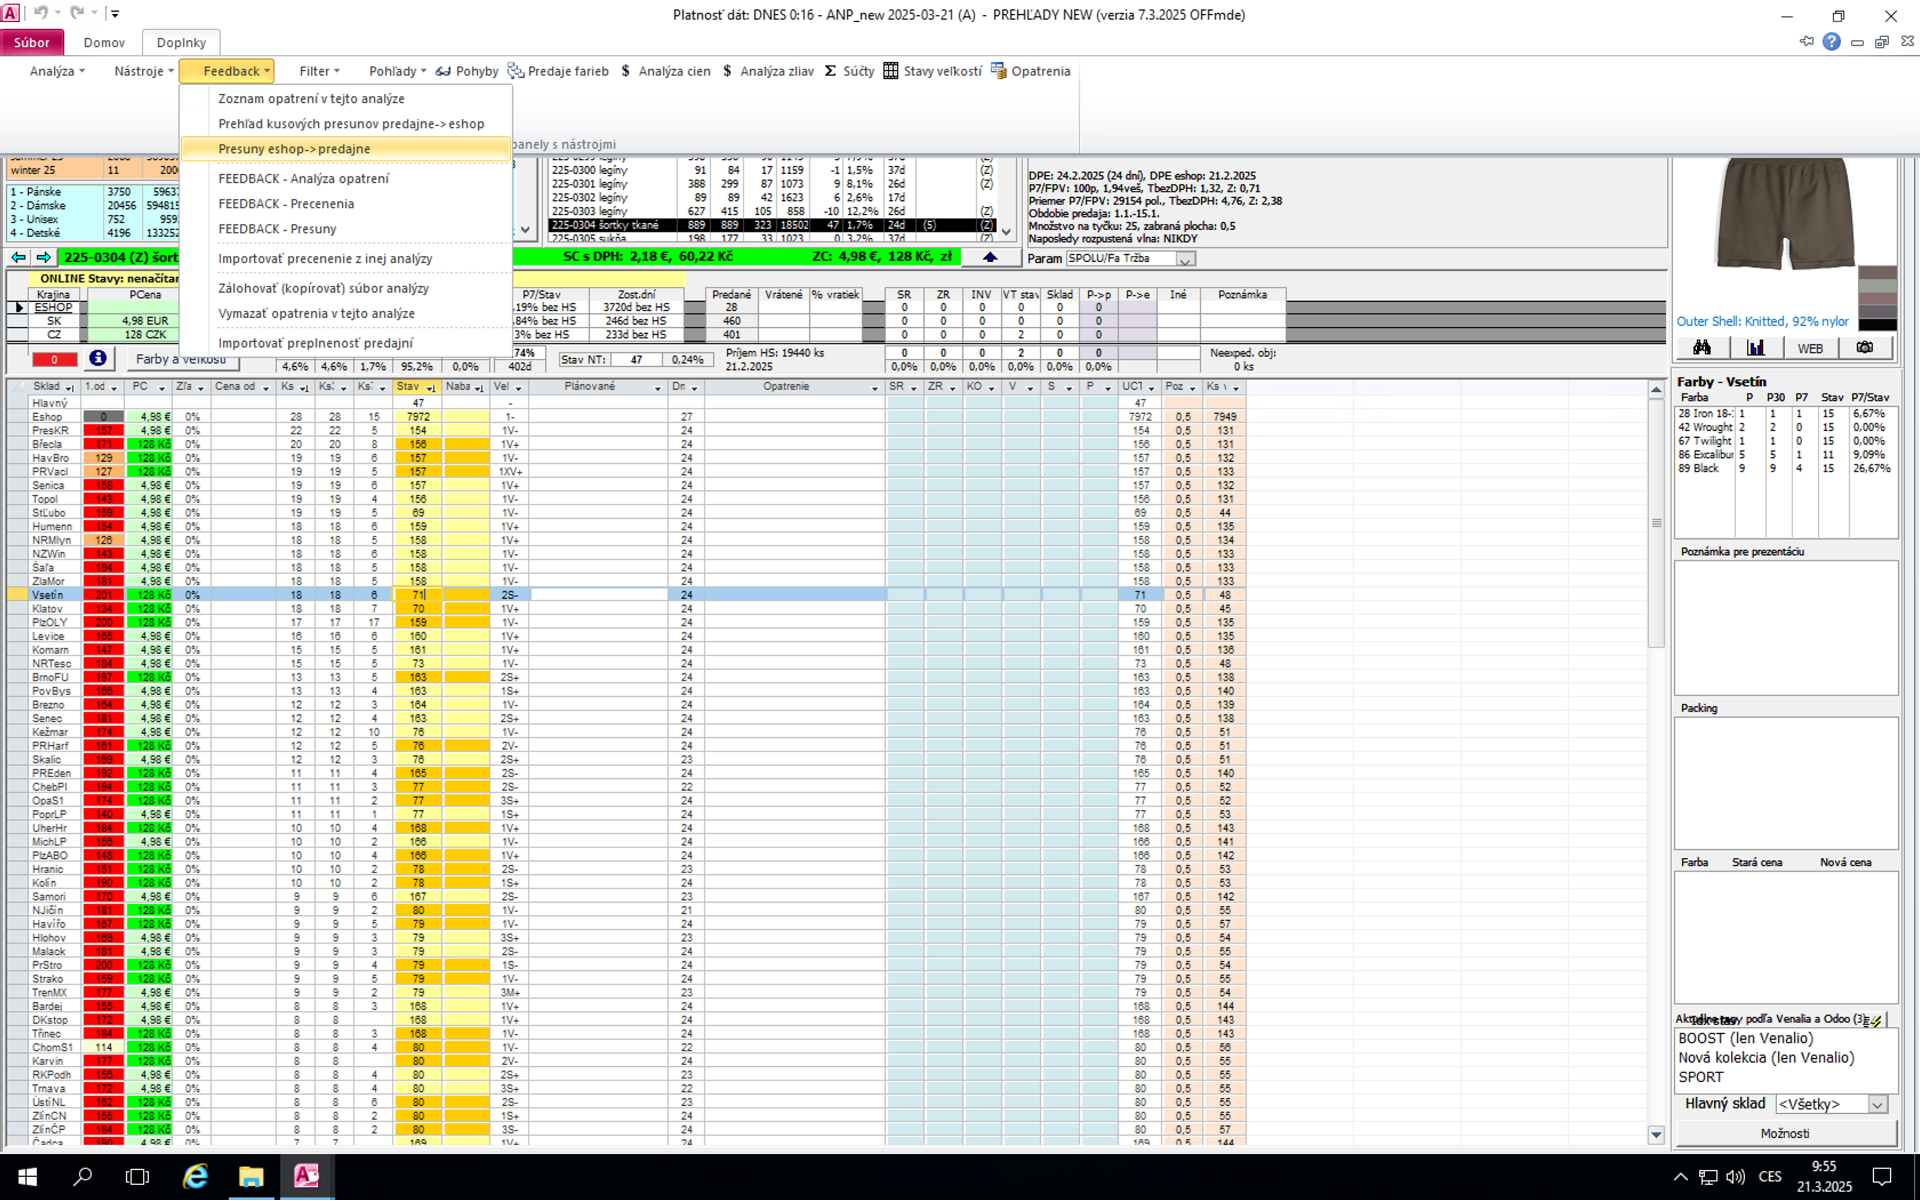Switch to the Domov ribbon tab
Image resolution: width=1920 pixels, height=1200 pixels.
pos(104,42)
